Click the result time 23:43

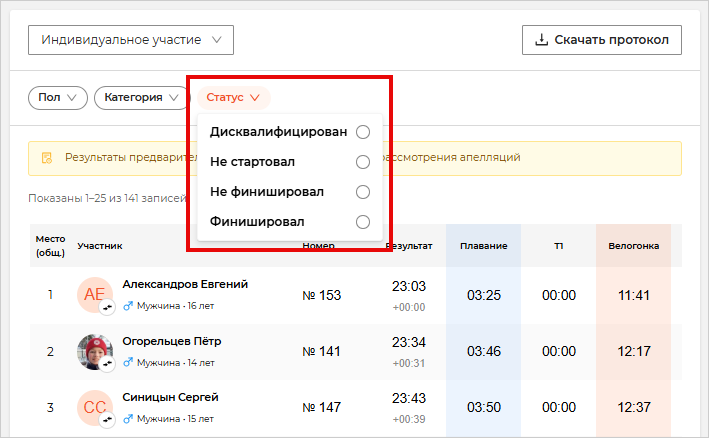409,398
